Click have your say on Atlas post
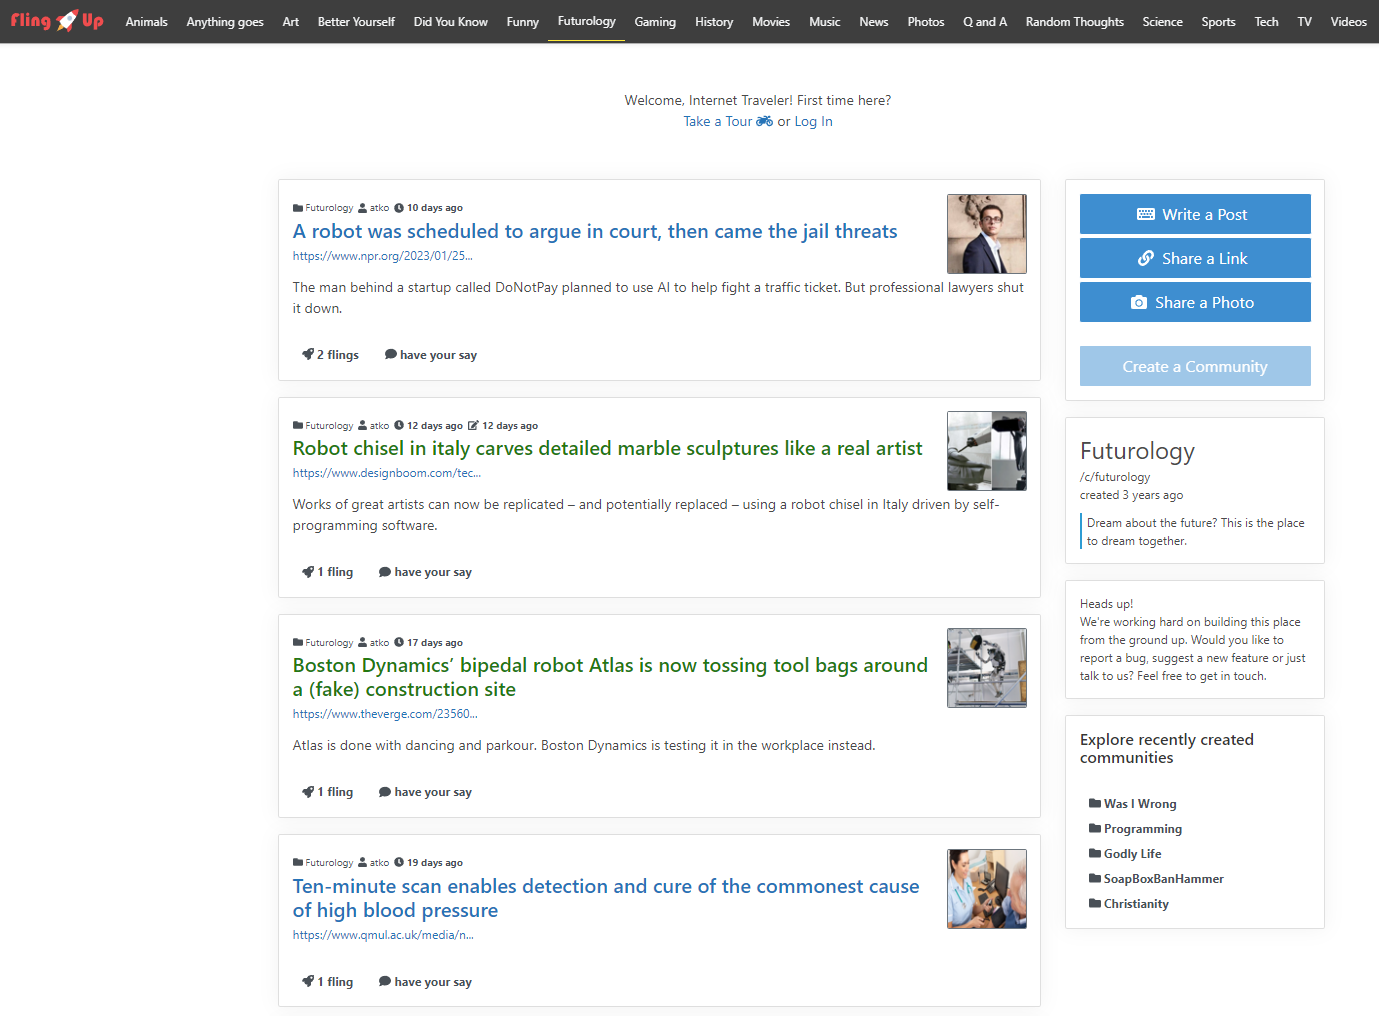The image size is (1379, 1016). tap(425, 792)
